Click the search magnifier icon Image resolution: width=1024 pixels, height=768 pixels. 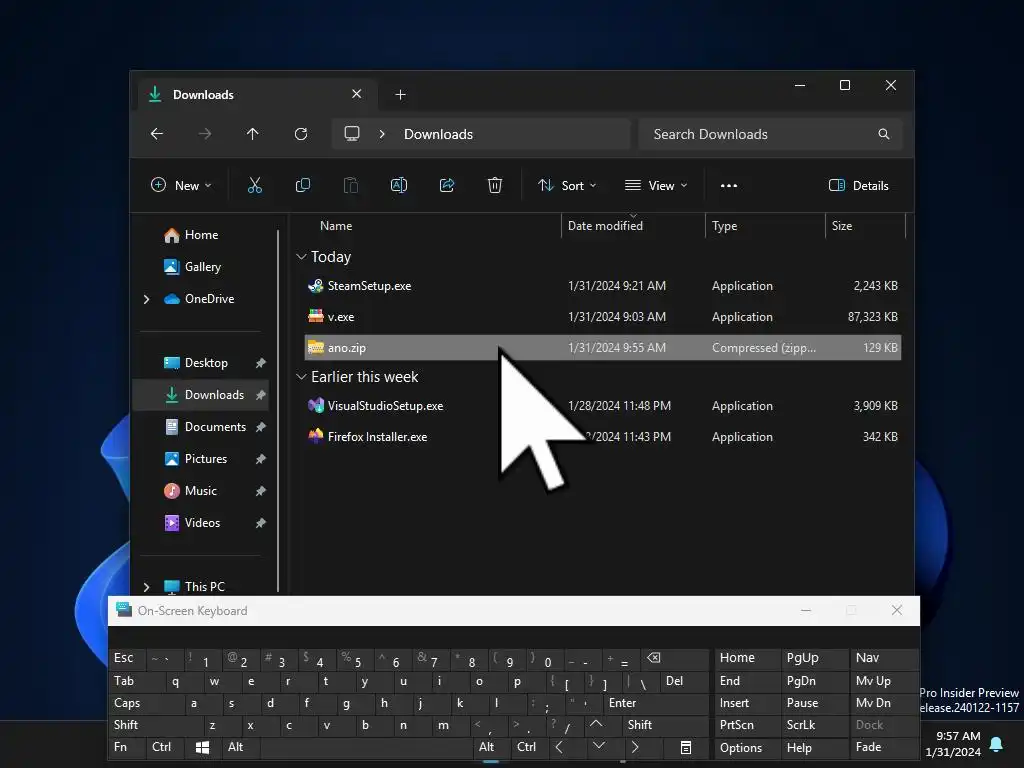(884, 134)
